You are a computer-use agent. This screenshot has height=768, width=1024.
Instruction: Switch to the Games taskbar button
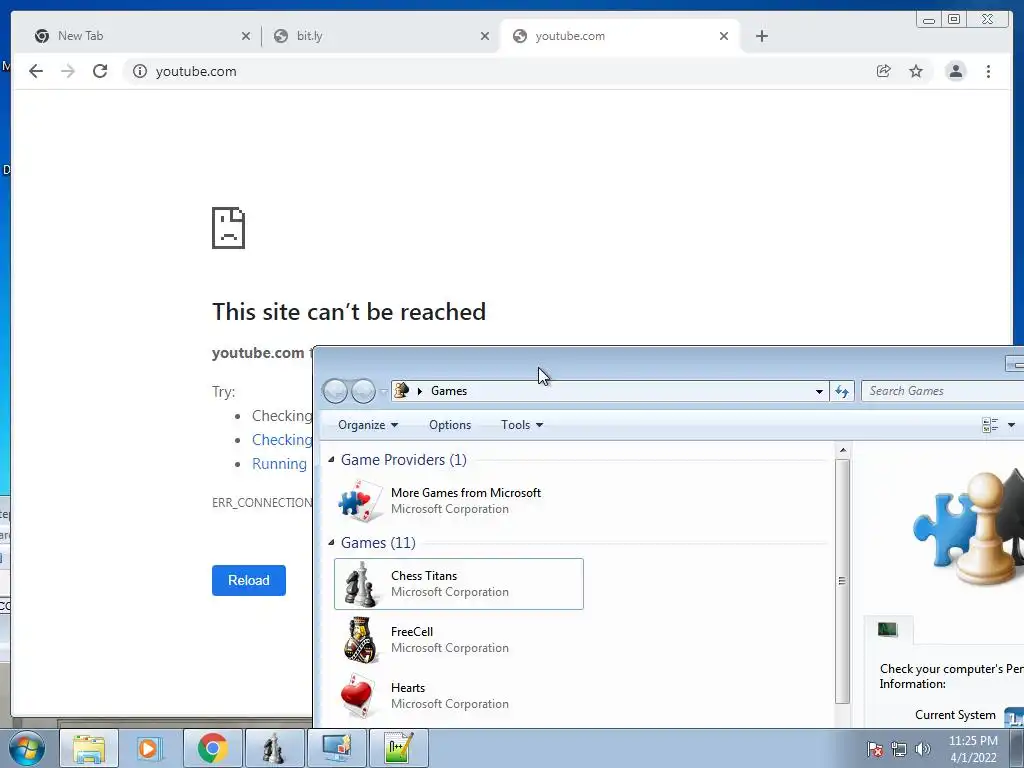coord(274,748)
